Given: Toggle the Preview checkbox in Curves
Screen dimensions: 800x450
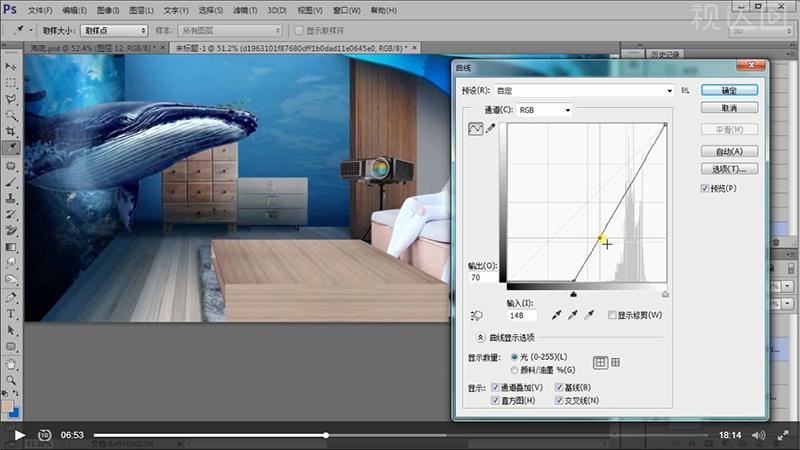Looking at the screenshot, I should tap(705, 188).
